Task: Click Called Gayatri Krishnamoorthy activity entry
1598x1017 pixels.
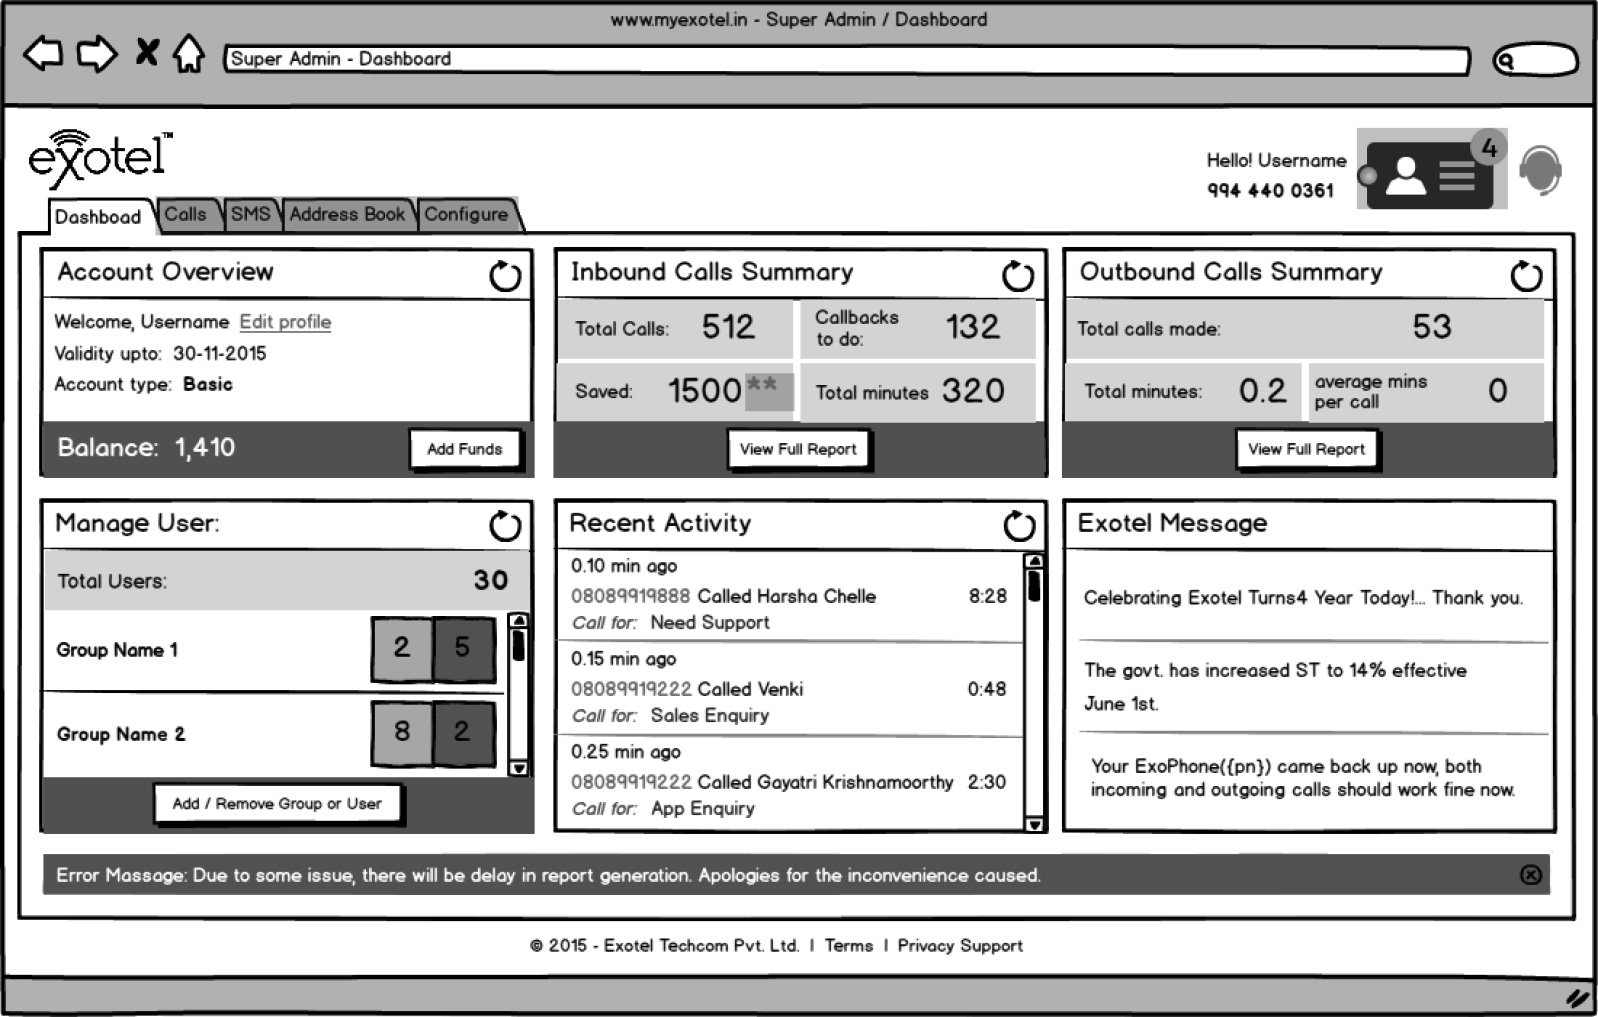Action: [x=790, y=781]
